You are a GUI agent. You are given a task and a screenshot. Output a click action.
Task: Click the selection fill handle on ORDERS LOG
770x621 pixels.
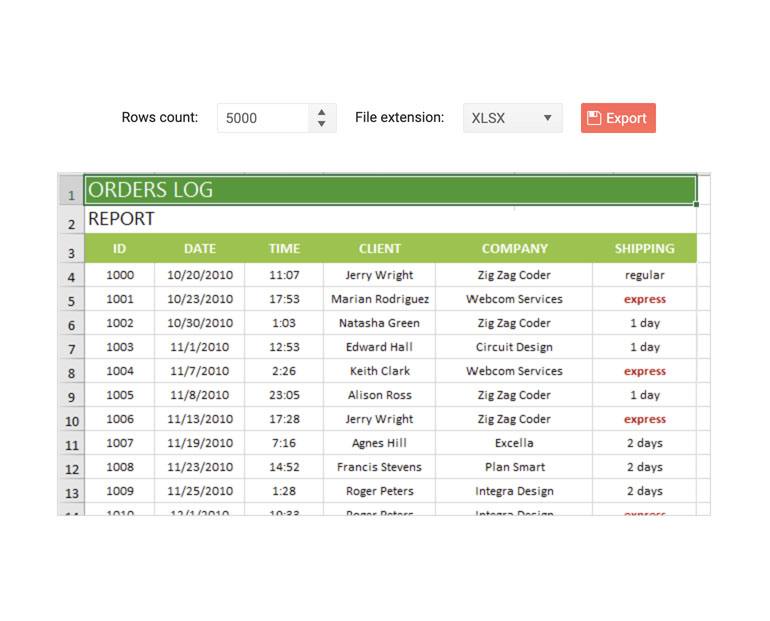point(696,204)
